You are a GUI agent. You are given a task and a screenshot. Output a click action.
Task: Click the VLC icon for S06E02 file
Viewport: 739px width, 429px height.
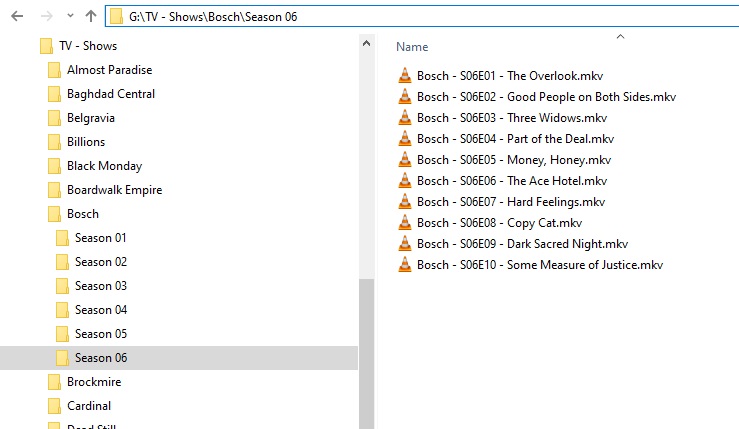click(404, 97)
